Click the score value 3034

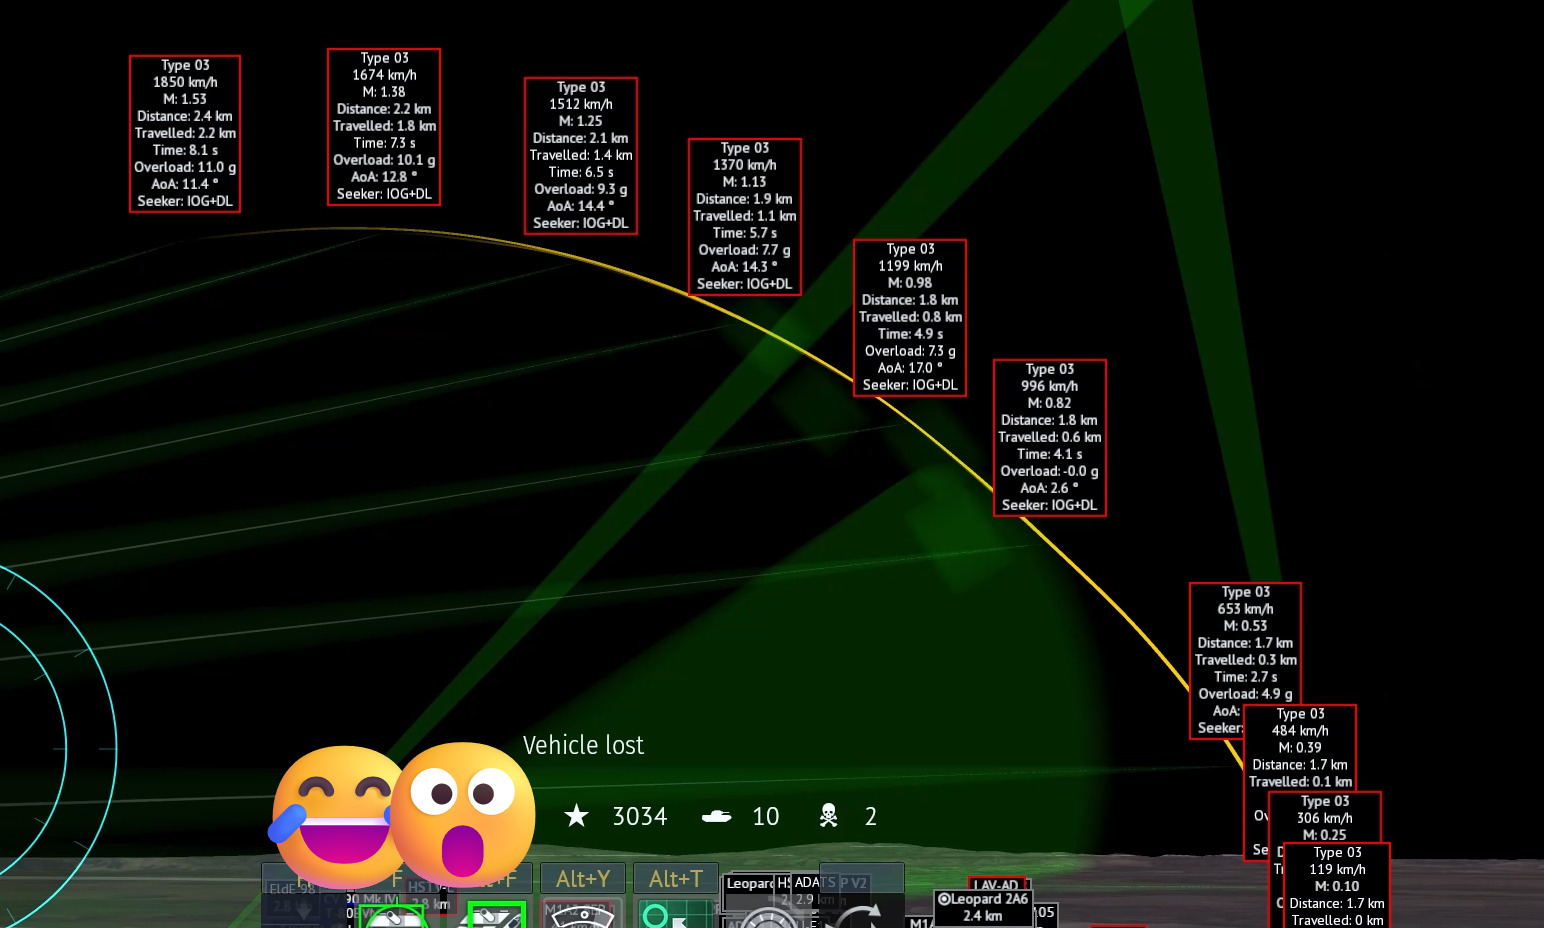click(640, 817)
